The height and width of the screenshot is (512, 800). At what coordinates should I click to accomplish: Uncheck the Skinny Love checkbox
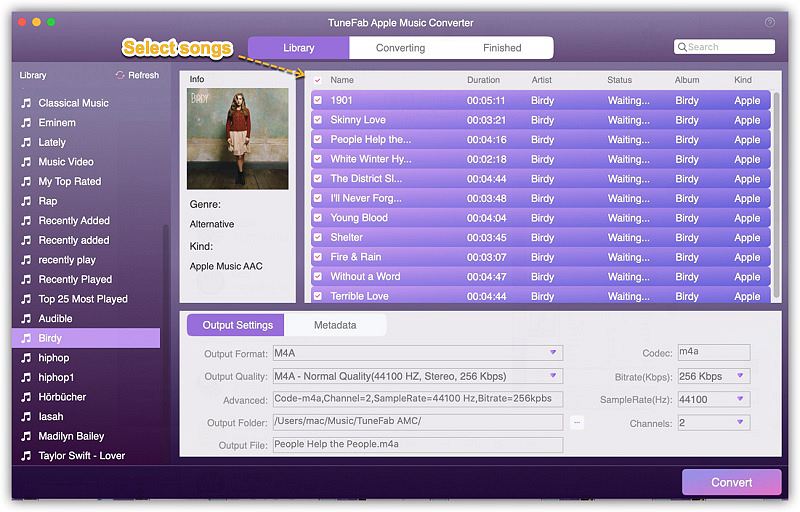click(317, 120)
